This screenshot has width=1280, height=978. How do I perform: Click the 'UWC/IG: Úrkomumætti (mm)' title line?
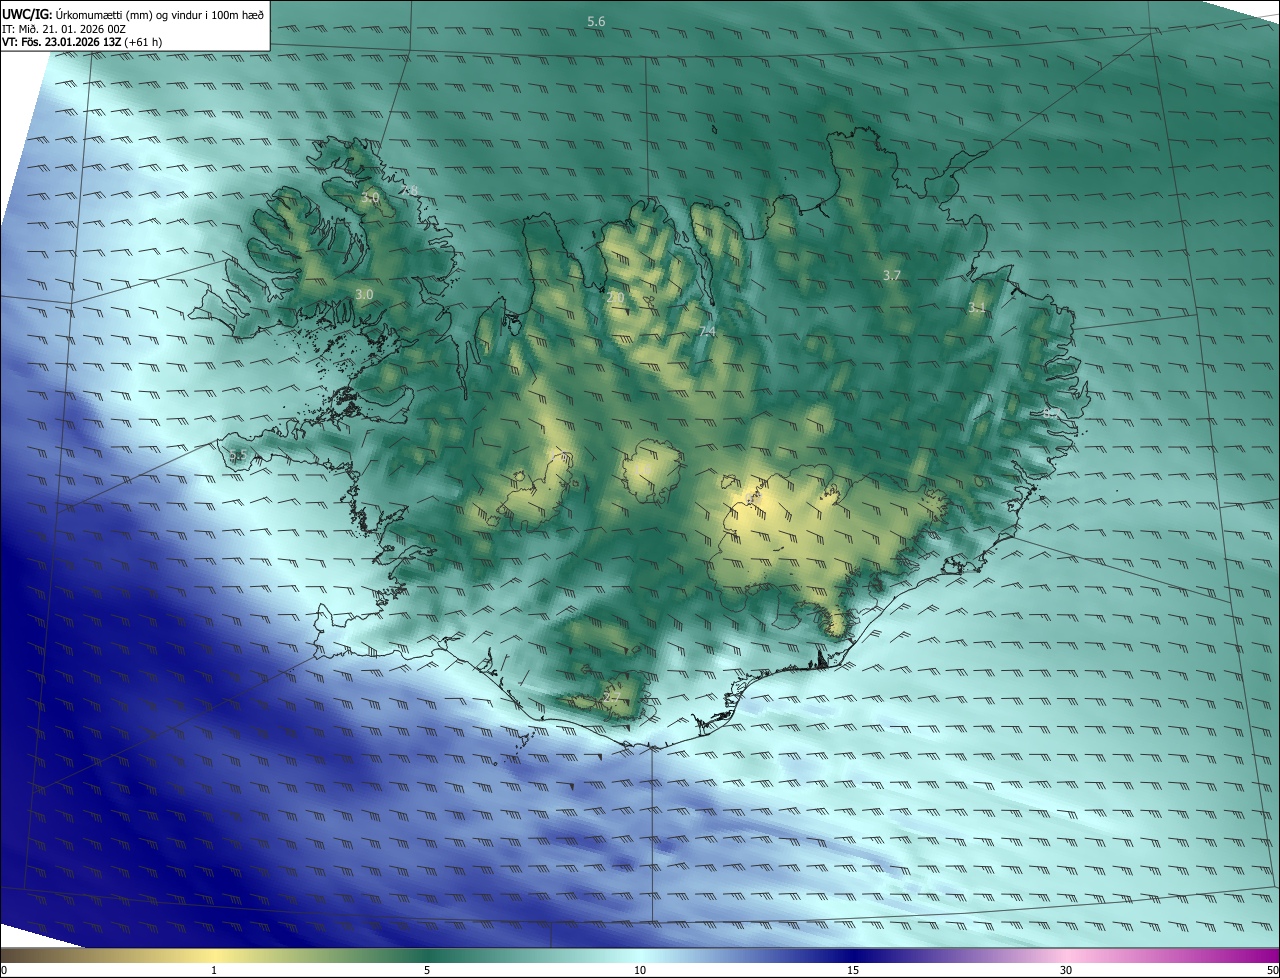[x=134, y=13]
